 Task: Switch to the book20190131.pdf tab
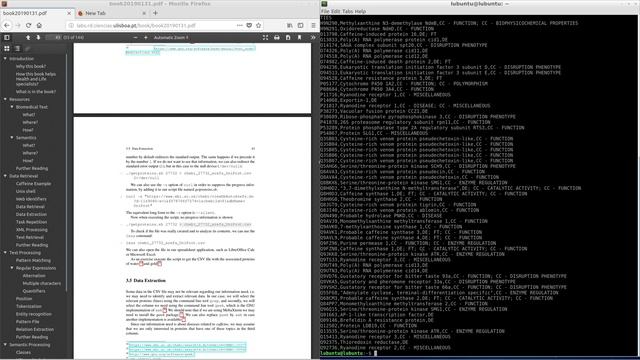pyautogui.click(x=37, y=13)
